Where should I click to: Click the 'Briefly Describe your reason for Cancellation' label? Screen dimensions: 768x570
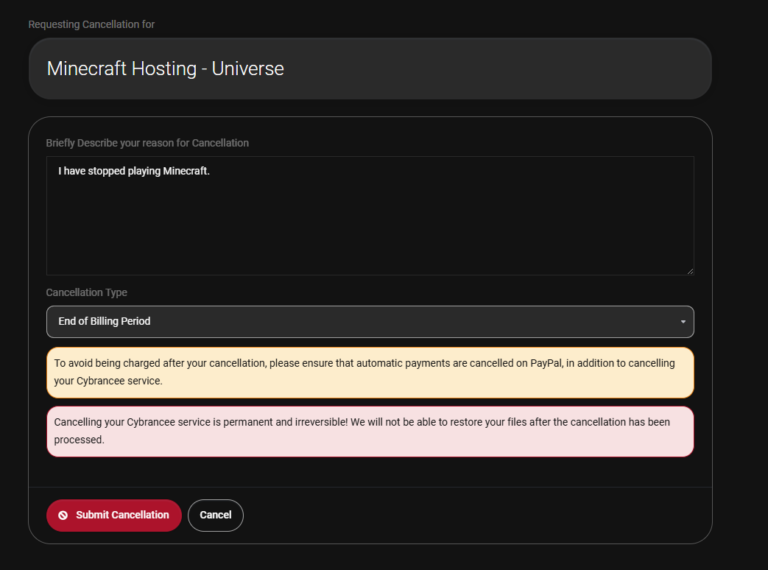coord(147,143)
